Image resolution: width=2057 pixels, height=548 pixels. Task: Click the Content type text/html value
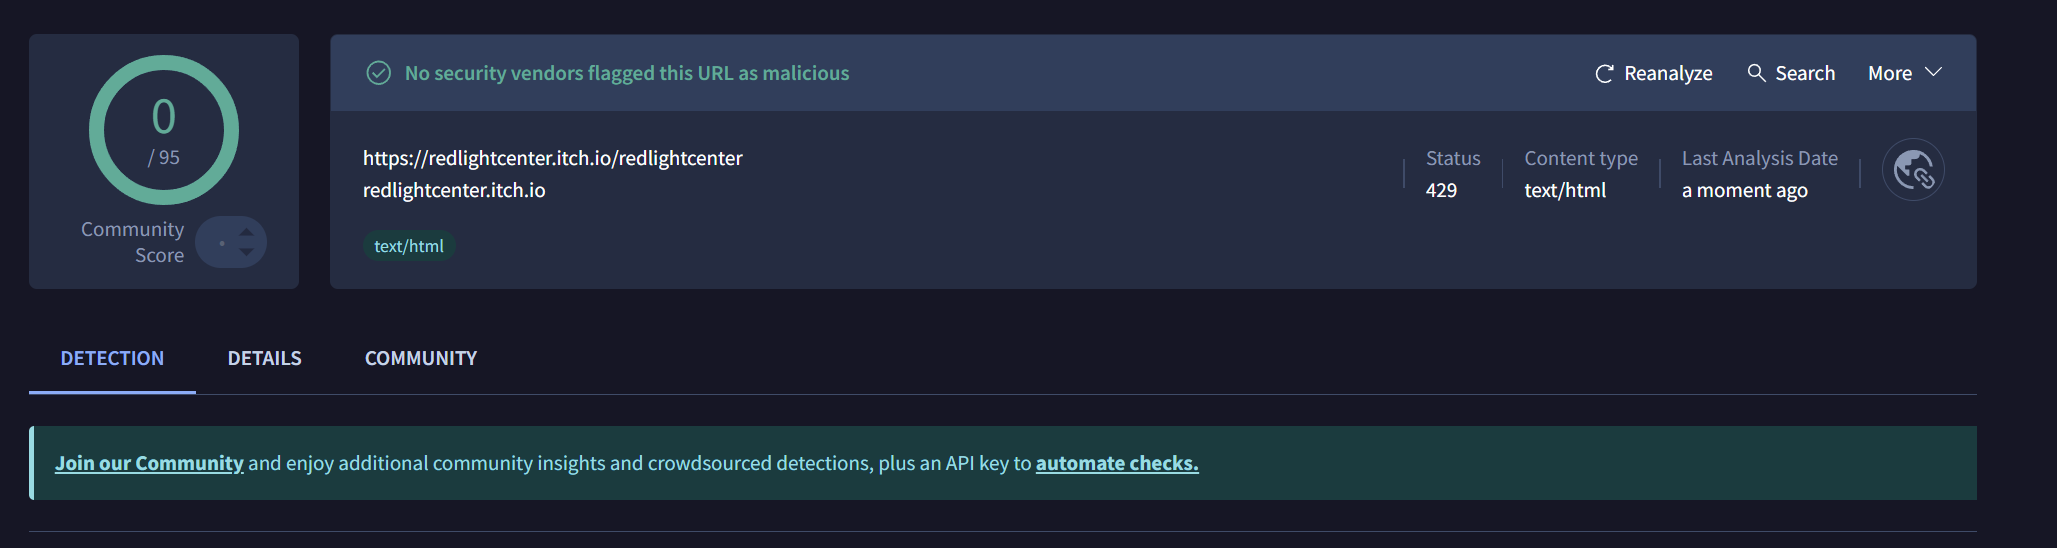pos(1565,190)
